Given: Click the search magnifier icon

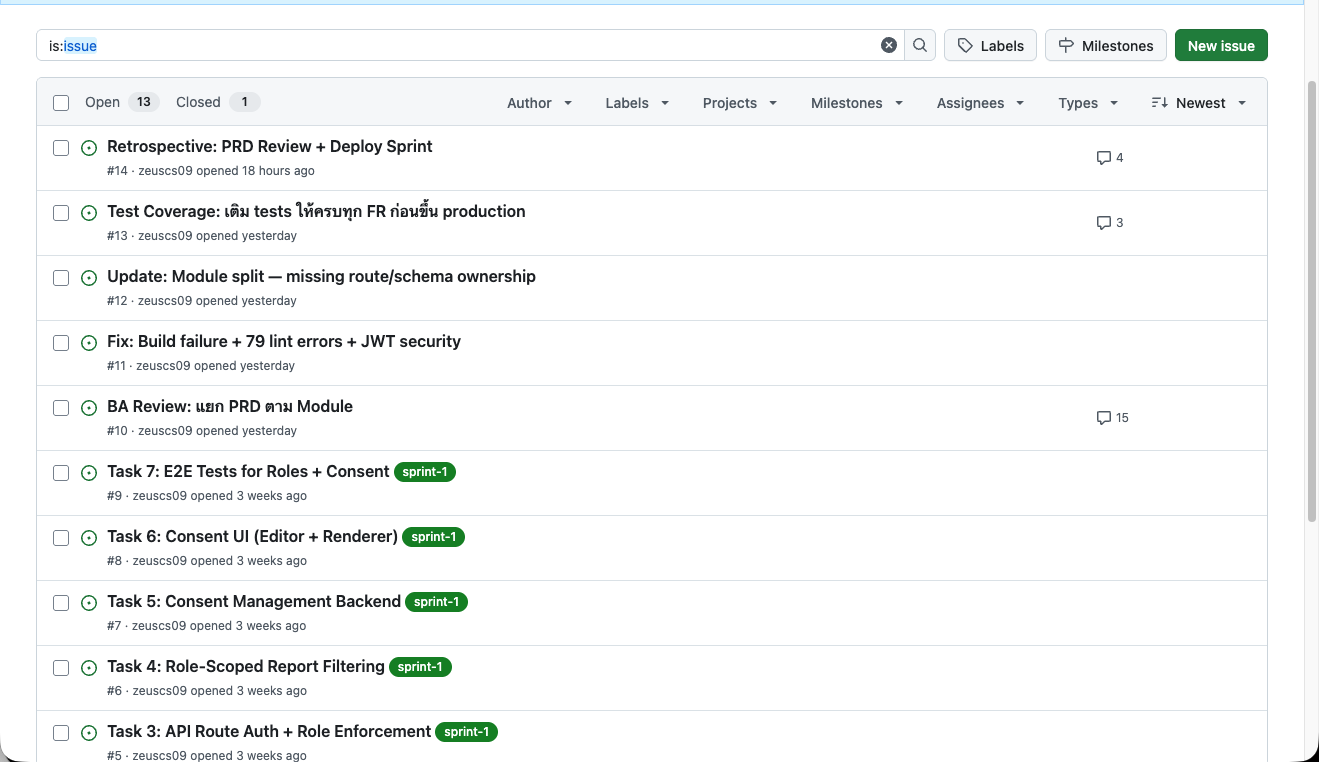Looking at the screenshot, I should pyautogui.click(x=919, y=44).
